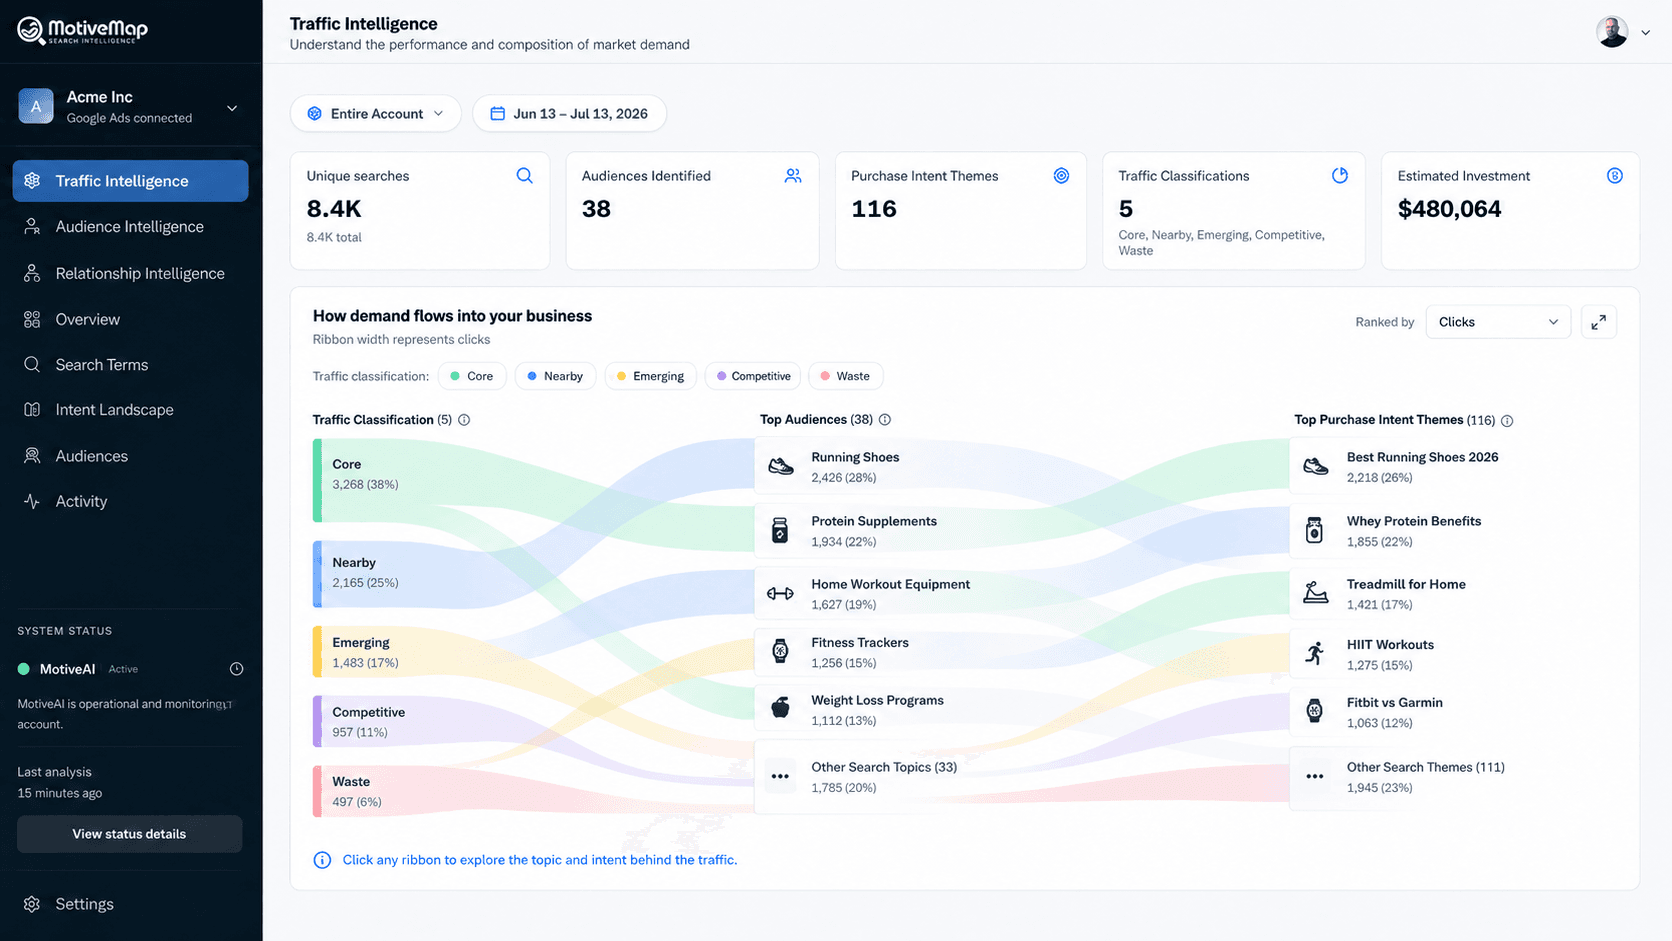Click the Fitbit vs Garmin watch icon
The height and width of the screenshot is (941, 1672).
point(1315,712)
